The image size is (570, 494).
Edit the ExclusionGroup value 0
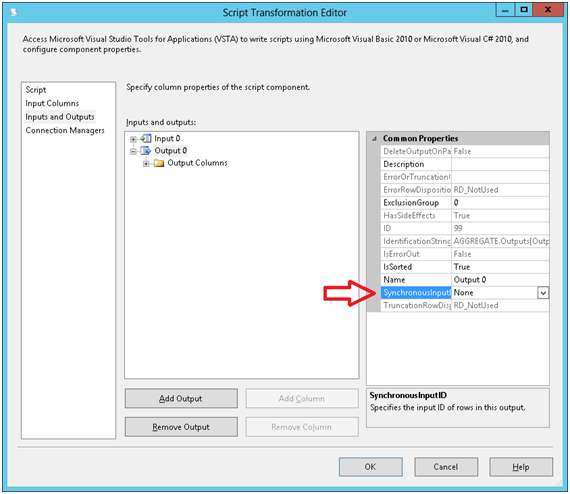coord(500,203)
